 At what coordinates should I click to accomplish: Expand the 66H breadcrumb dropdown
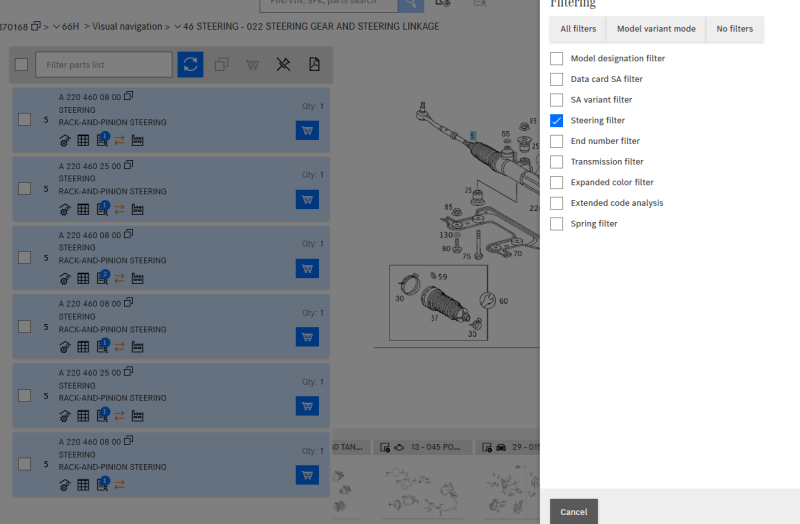pos(57,26)
